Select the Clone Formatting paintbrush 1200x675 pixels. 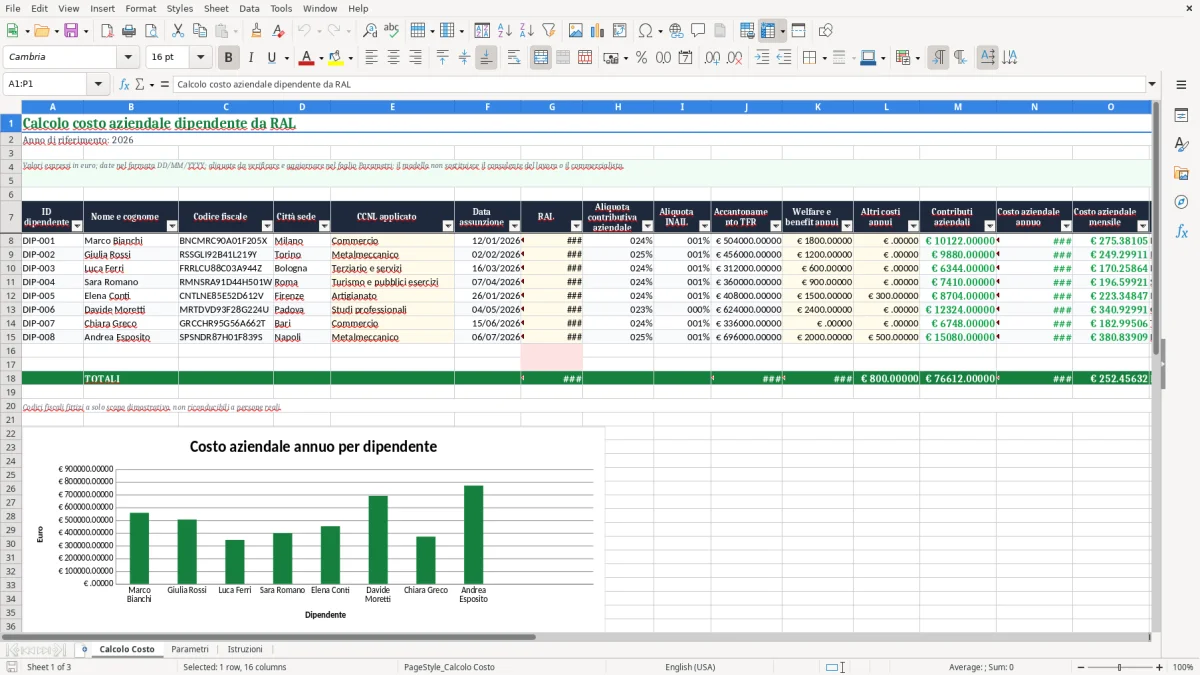pyautogui.click(x=256, y=31)
